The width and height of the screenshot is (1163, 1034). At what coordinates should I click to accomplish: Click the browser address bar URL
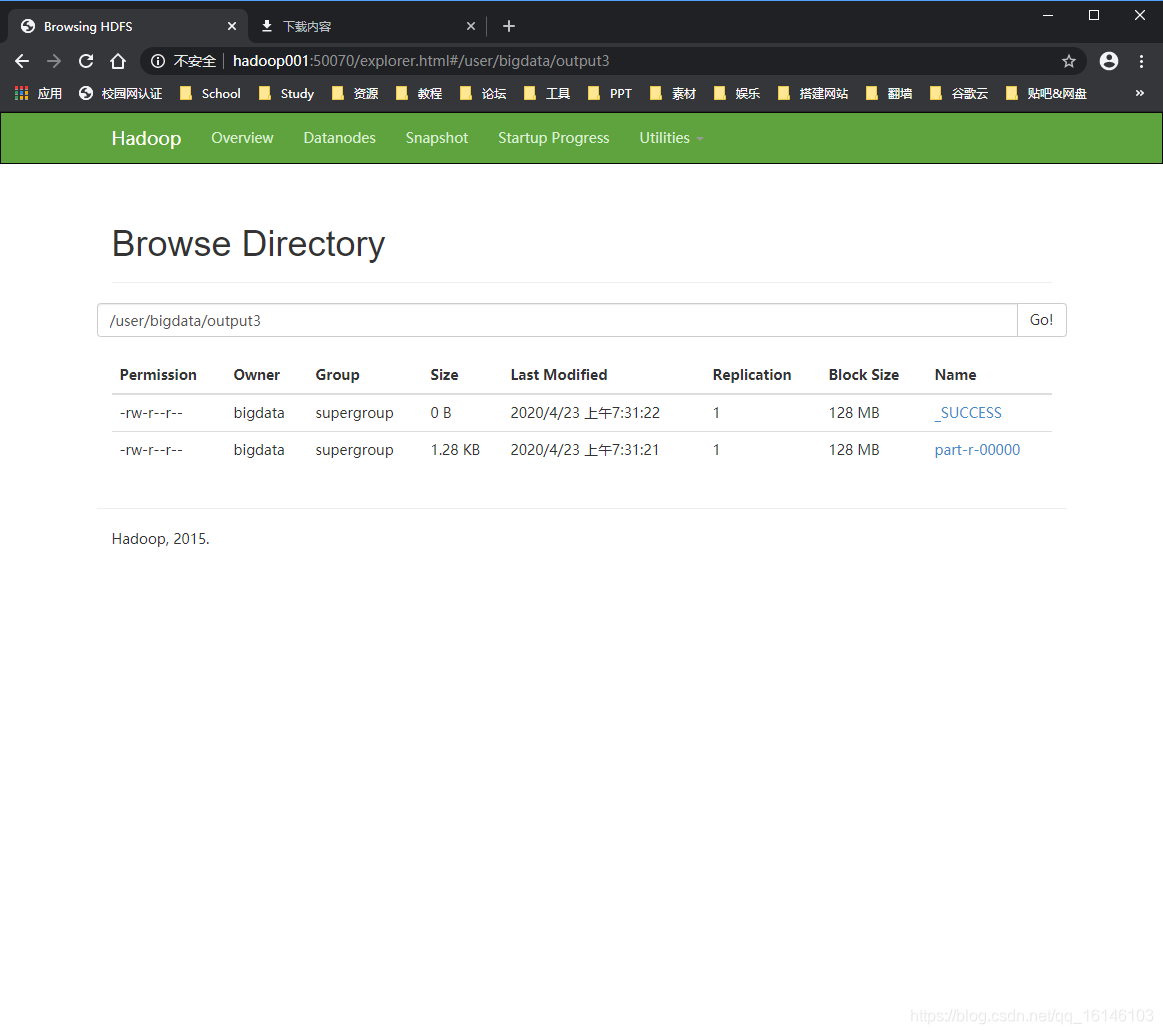(x=421, y=61)
